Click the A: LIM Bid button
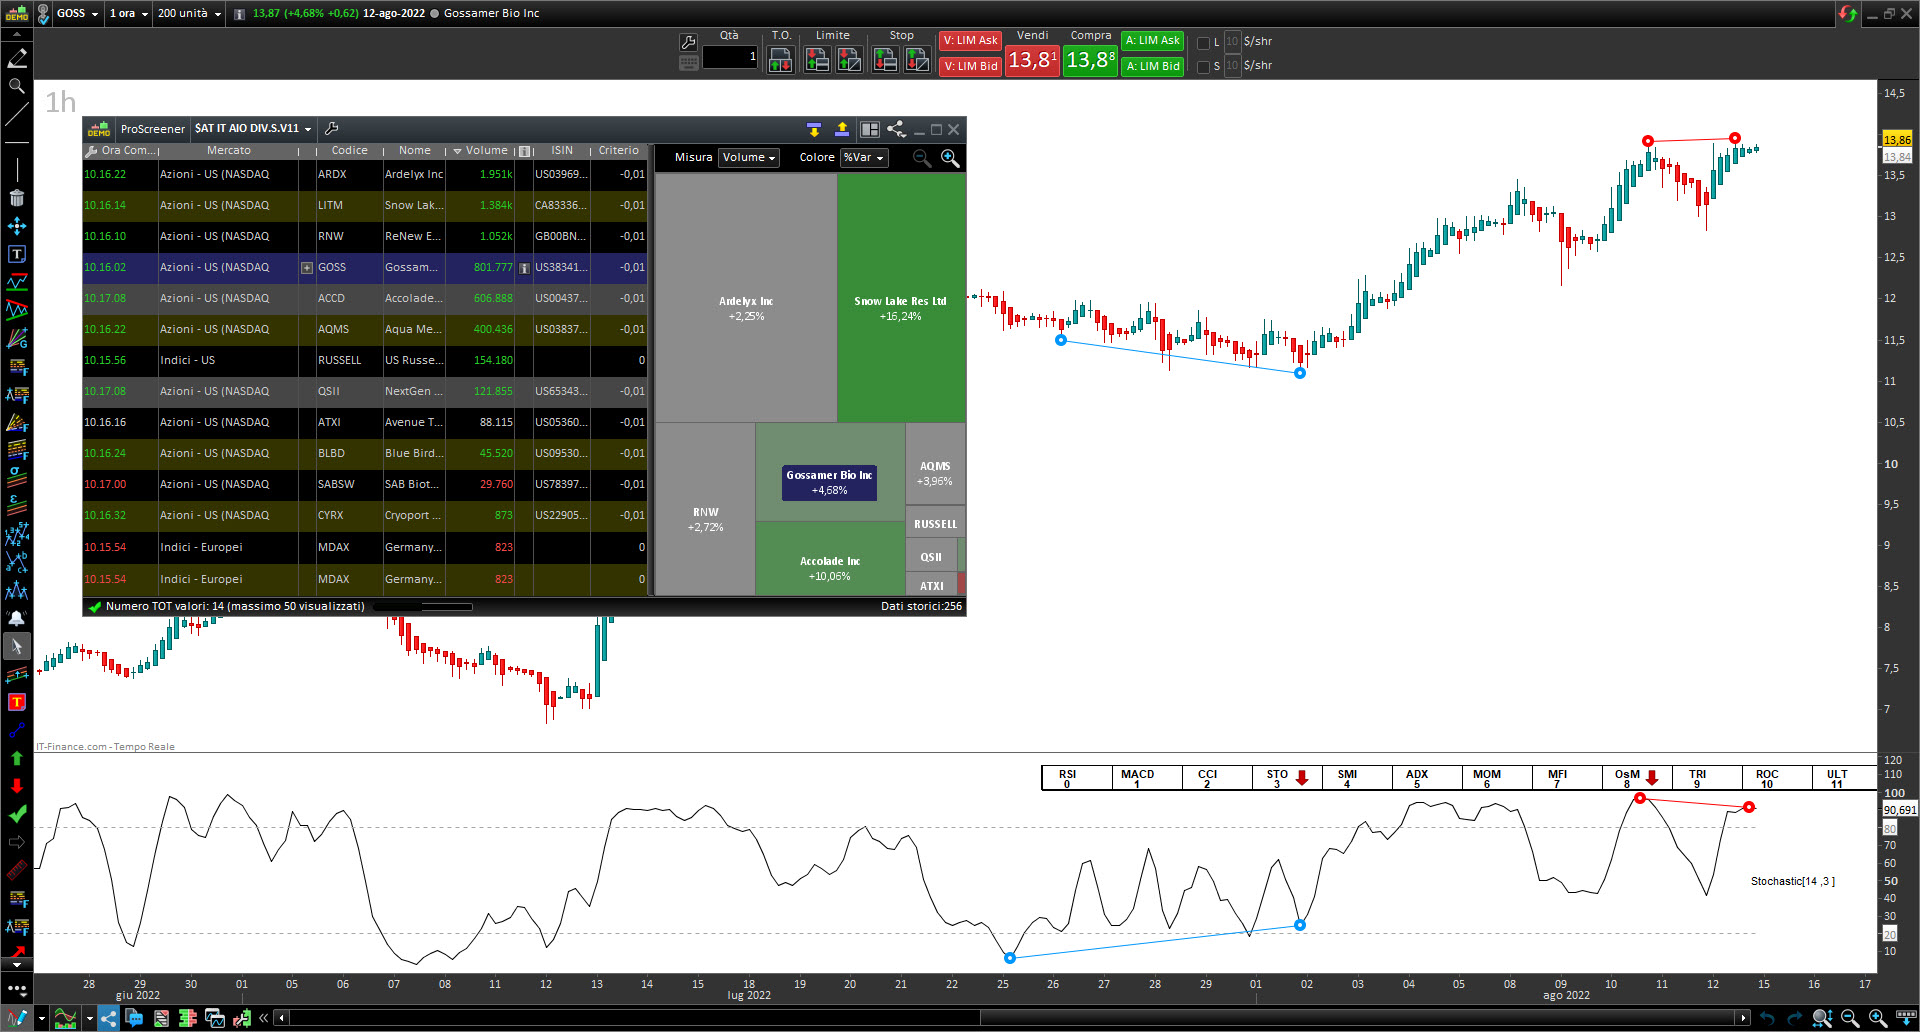The width and height of the screenshot is (1920, 1032). click(x=1153, y=67)
